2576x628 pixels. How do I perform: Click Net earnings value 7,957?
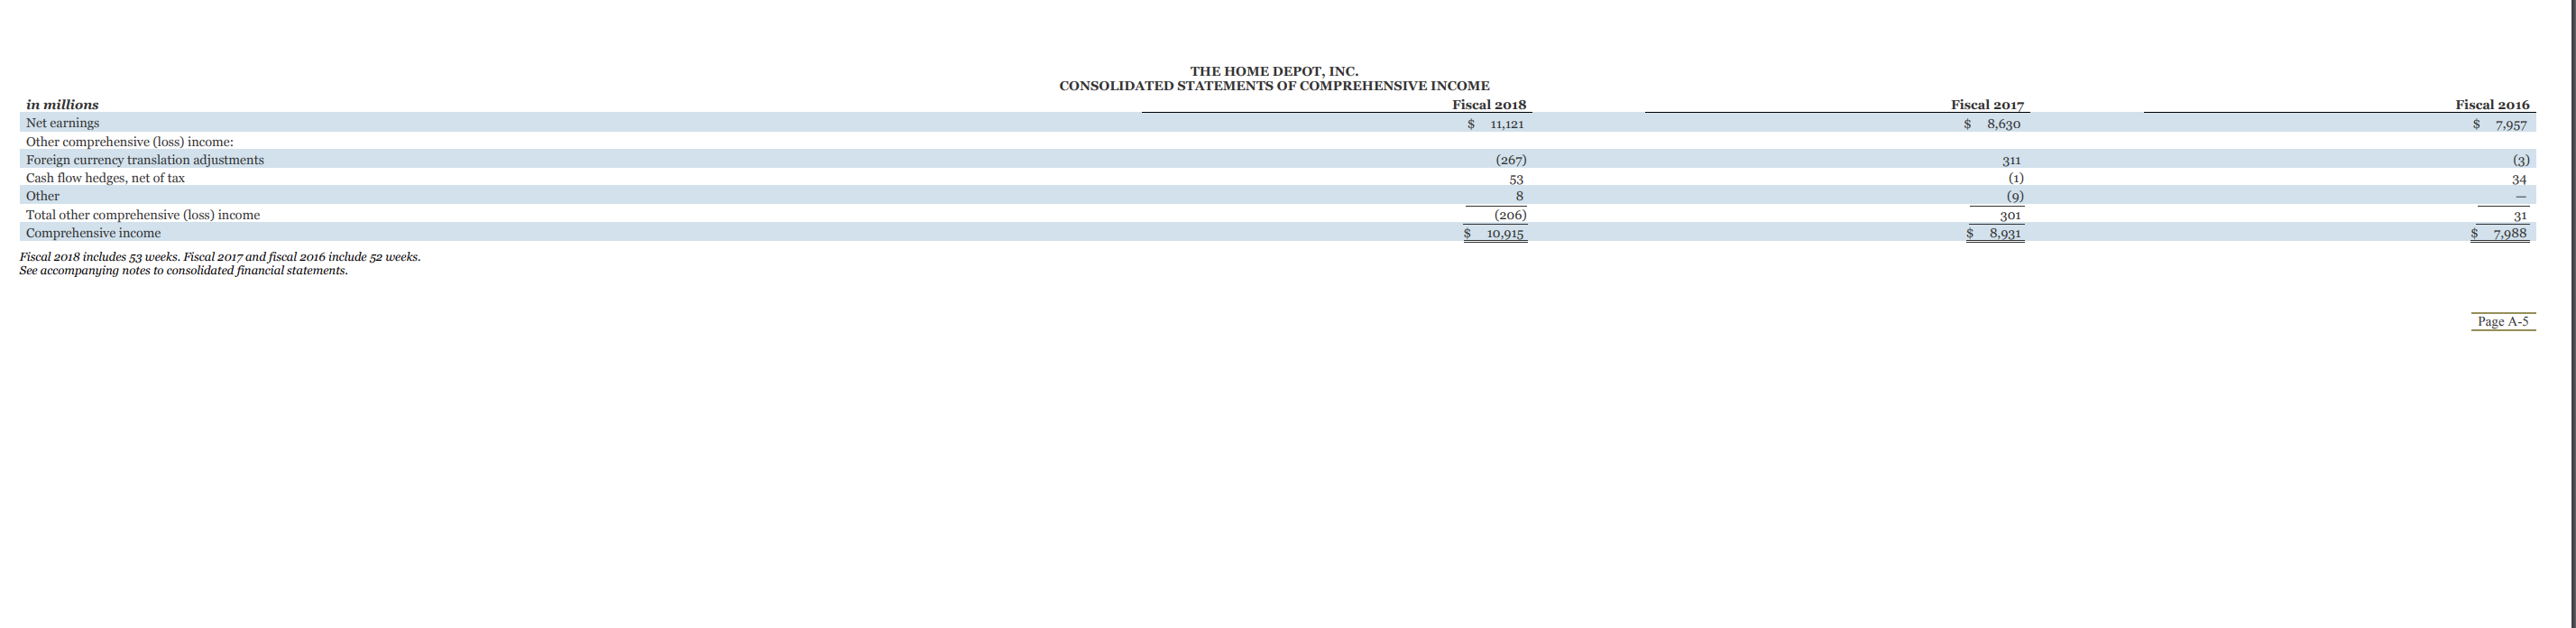[2510, 125]
